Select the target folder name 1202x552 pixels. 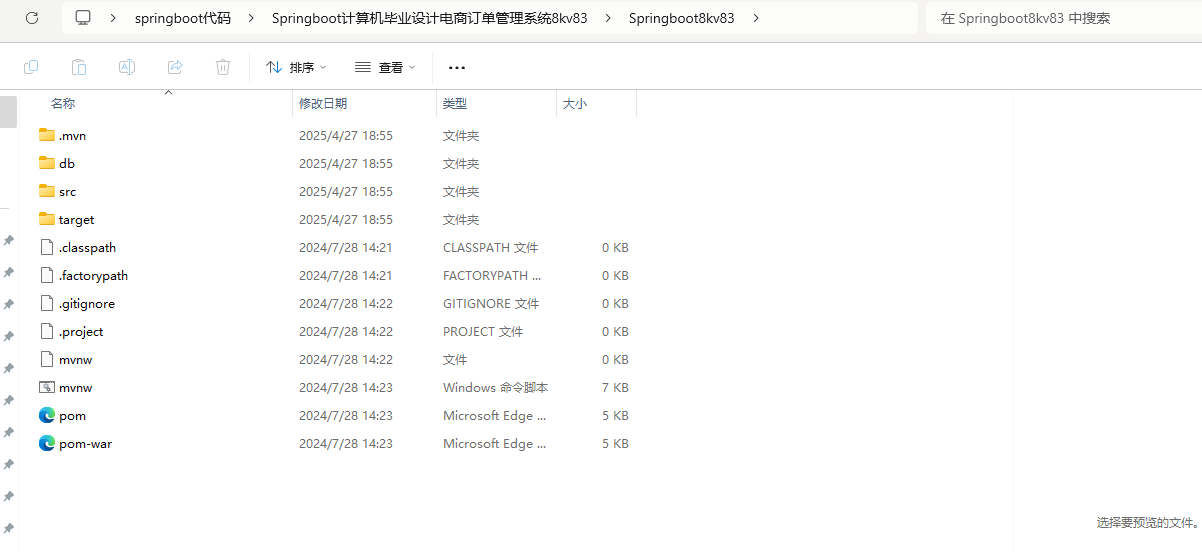pyautogui.click(x=76, y=219)
